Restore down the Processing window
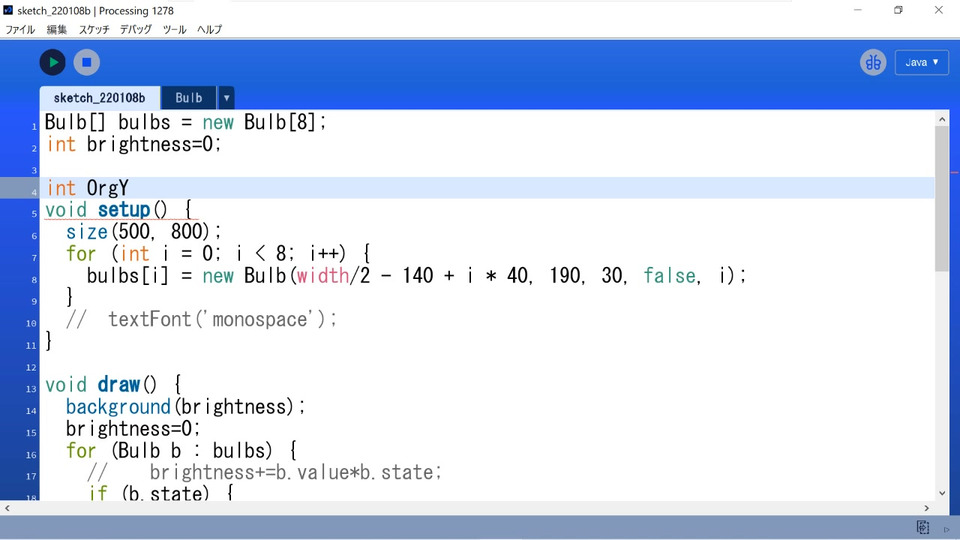This screenshot has width=960, height=540. [898, 10]
